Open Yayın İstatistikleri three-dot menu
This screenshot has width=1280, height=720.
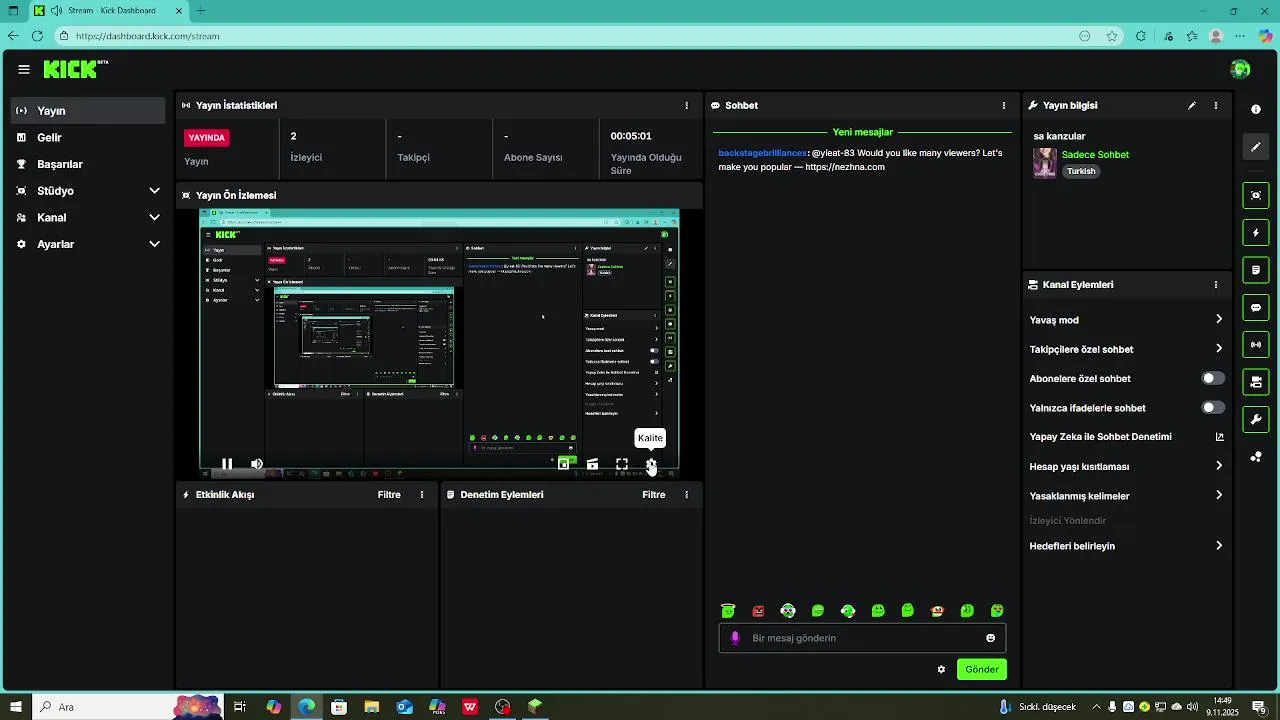[x=686, y=105]
